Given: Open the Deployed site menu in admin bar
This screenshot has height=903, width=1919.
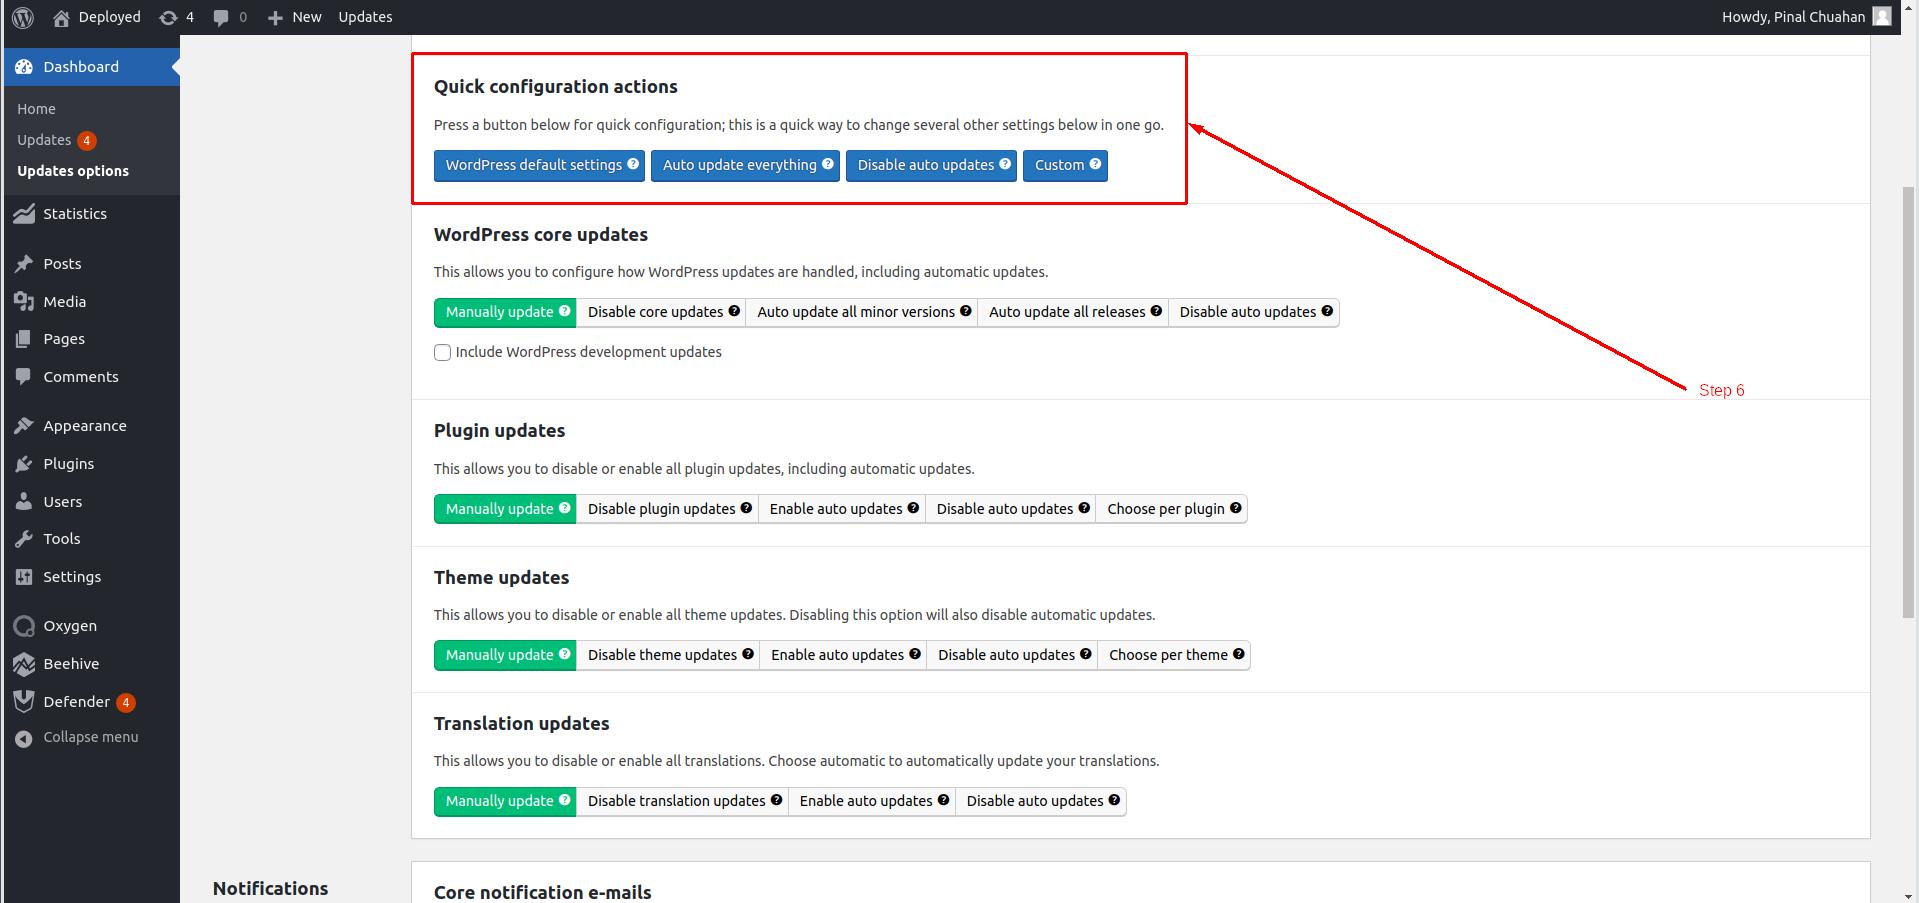Looking at the screenshot, I should pyautogui.click(x=96, y=17).
